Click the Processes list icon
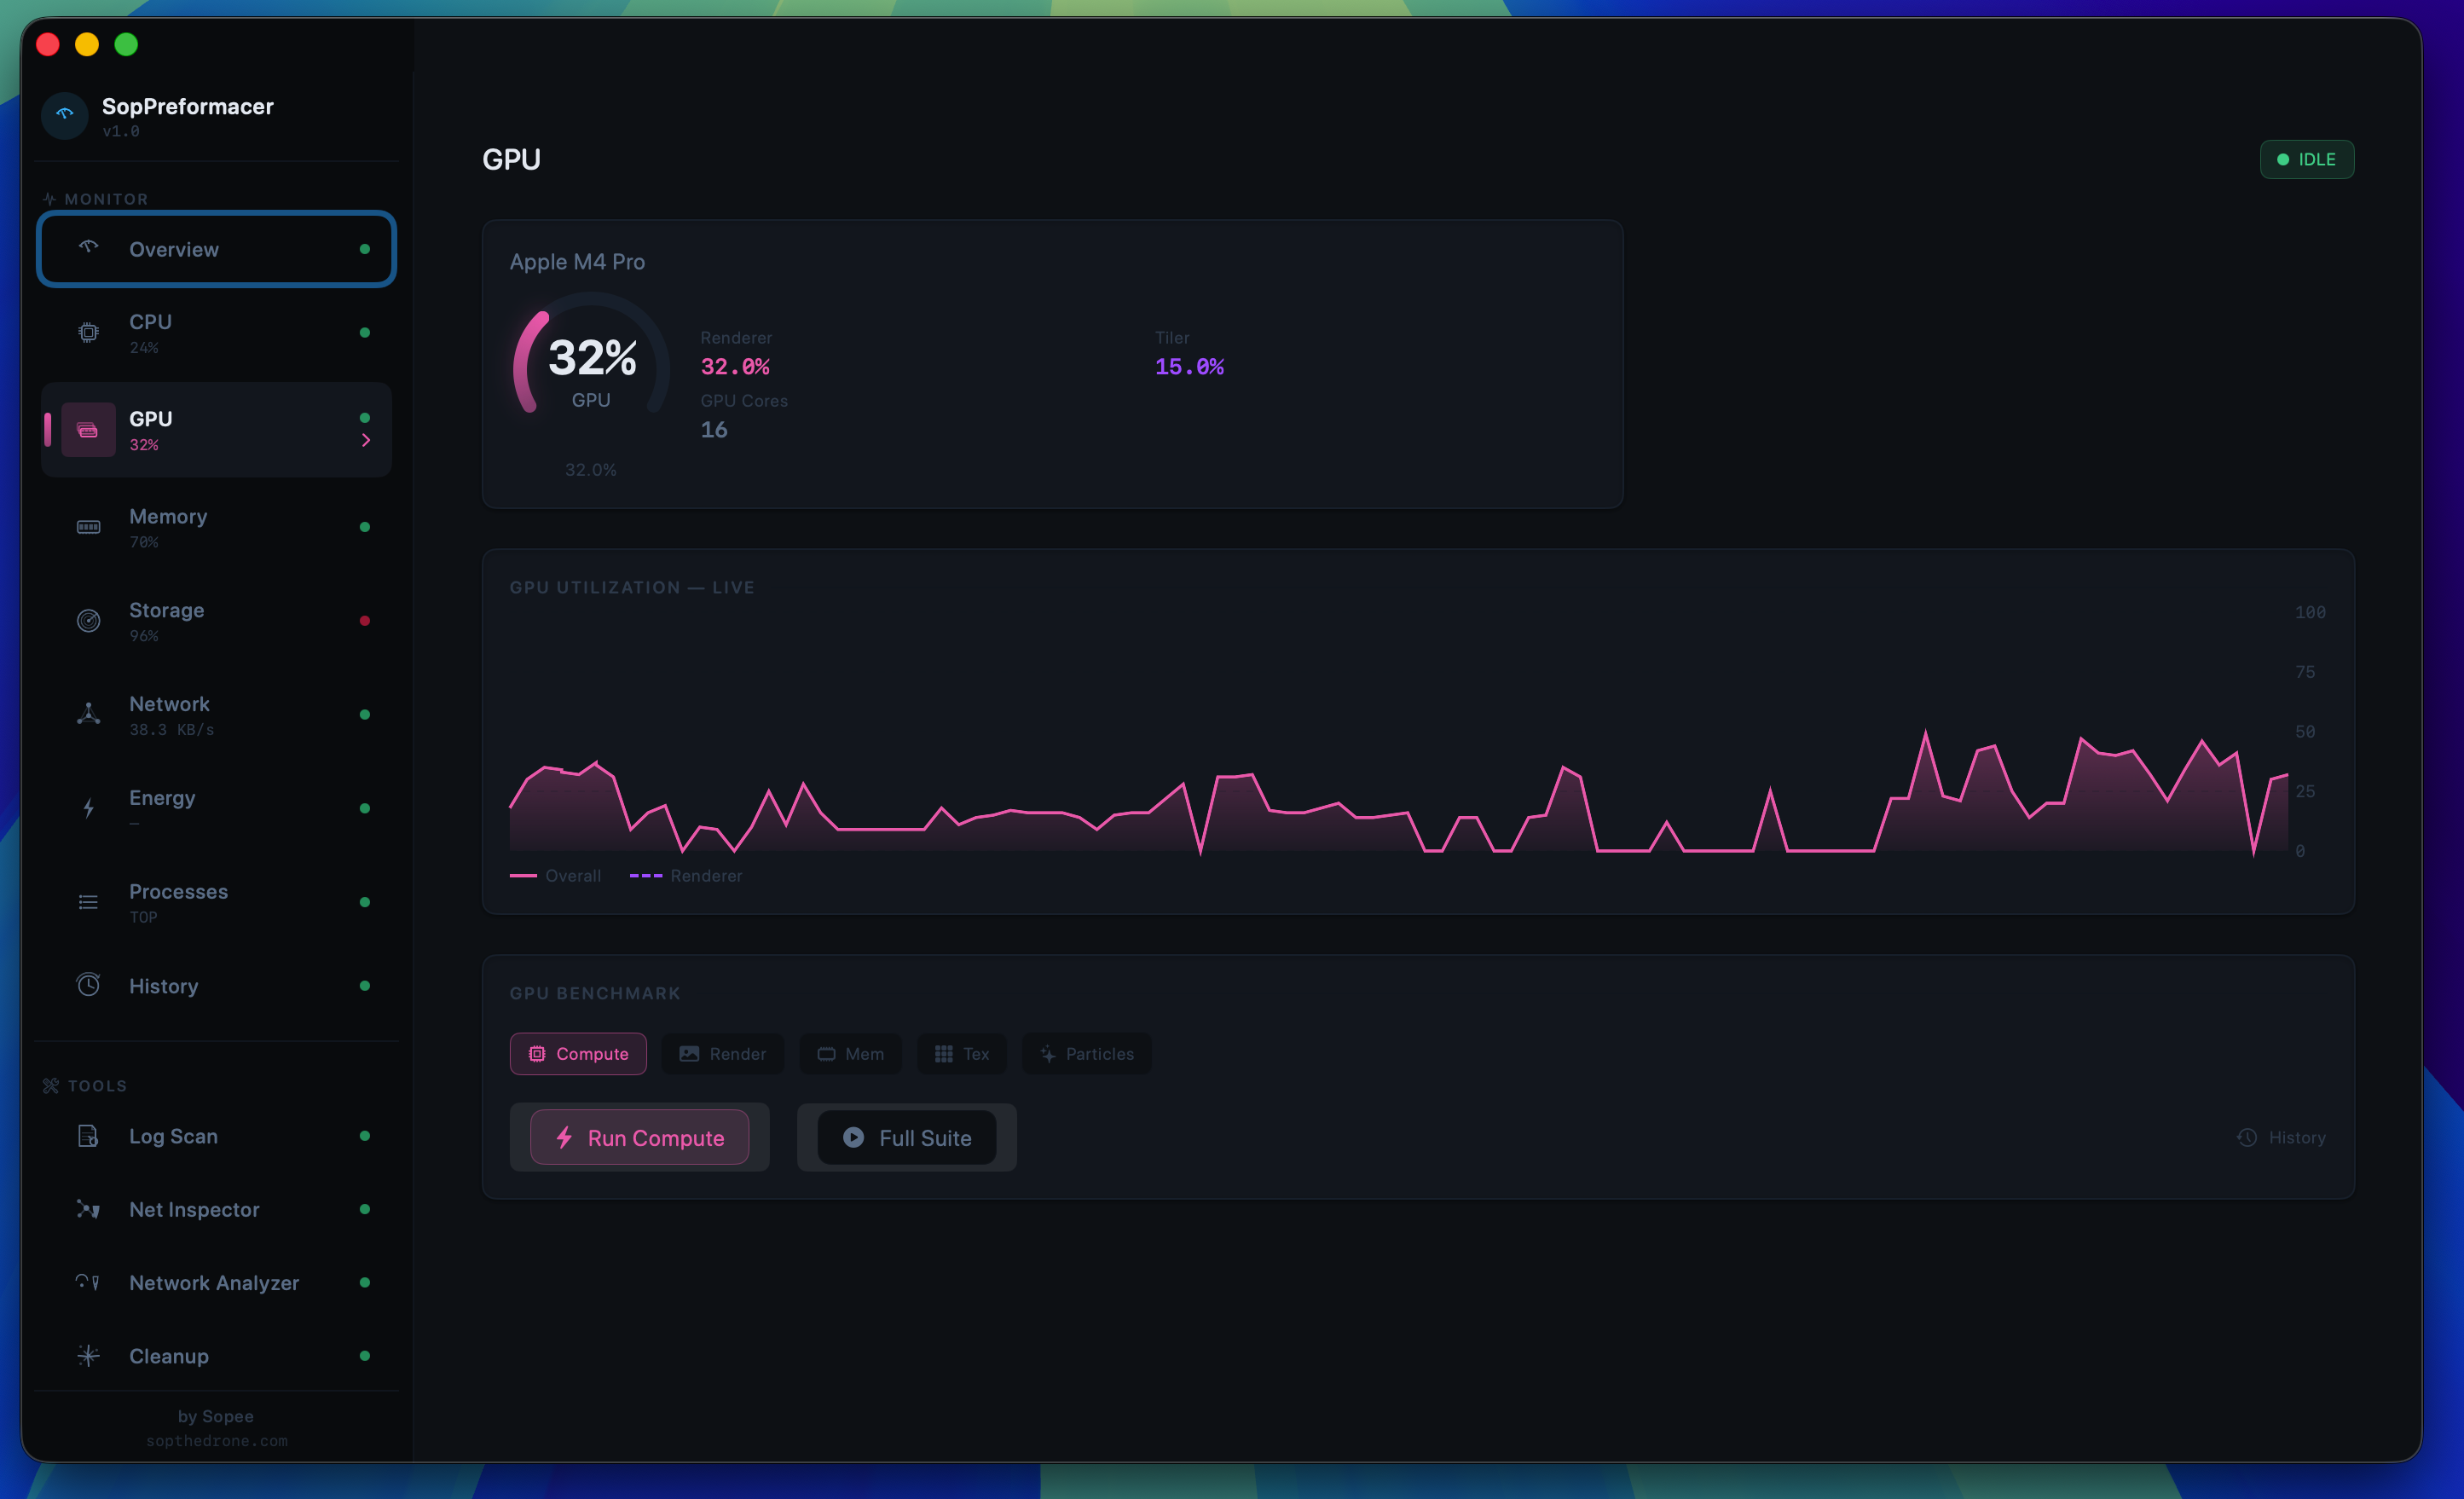 (88, 902)
